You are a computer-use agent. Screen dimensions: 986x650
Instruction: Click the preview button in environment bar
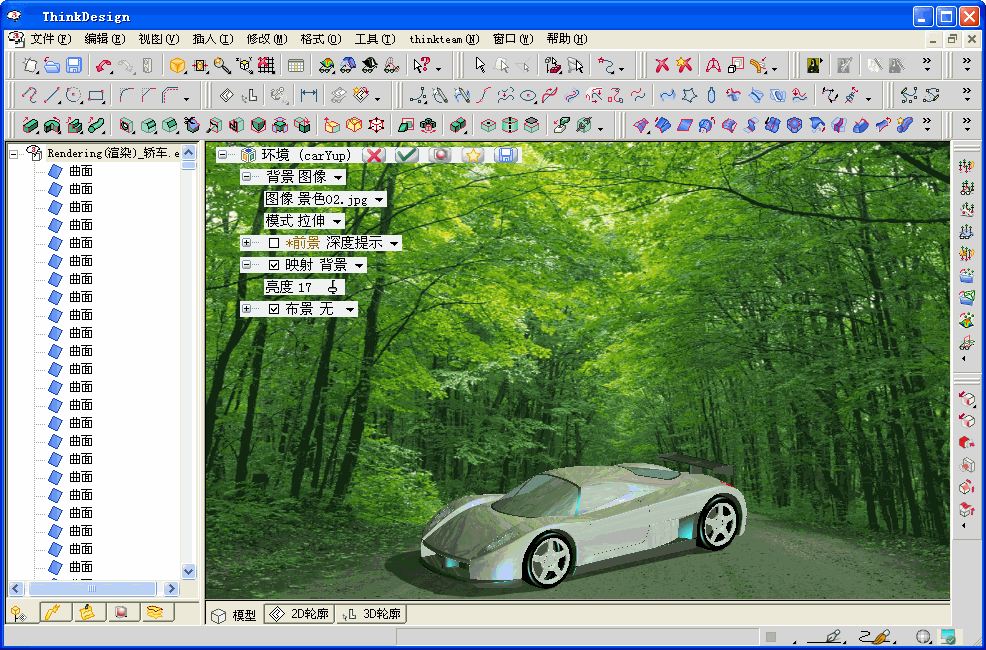[x=440, y=155]
